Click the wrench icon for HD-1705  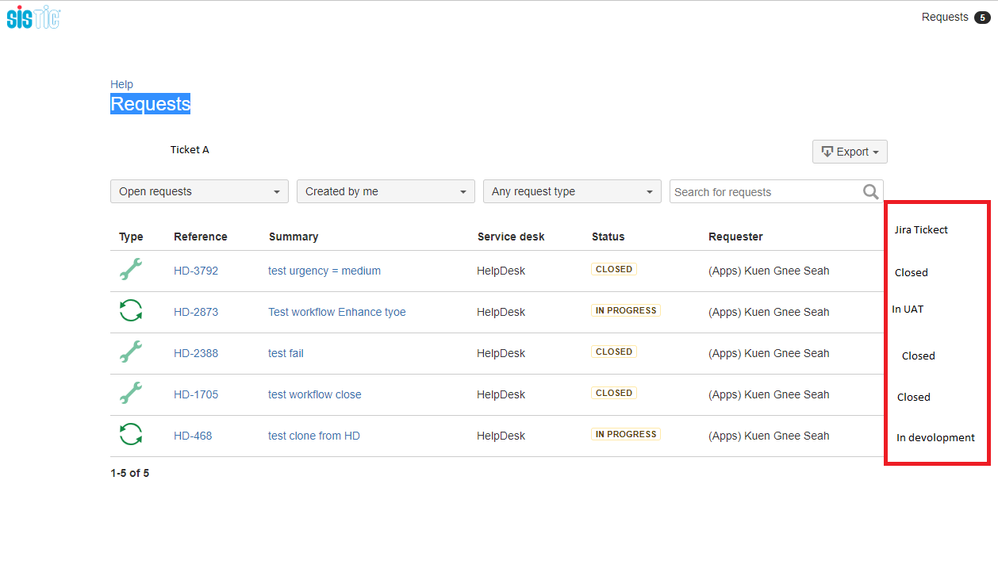coord(130,393)
